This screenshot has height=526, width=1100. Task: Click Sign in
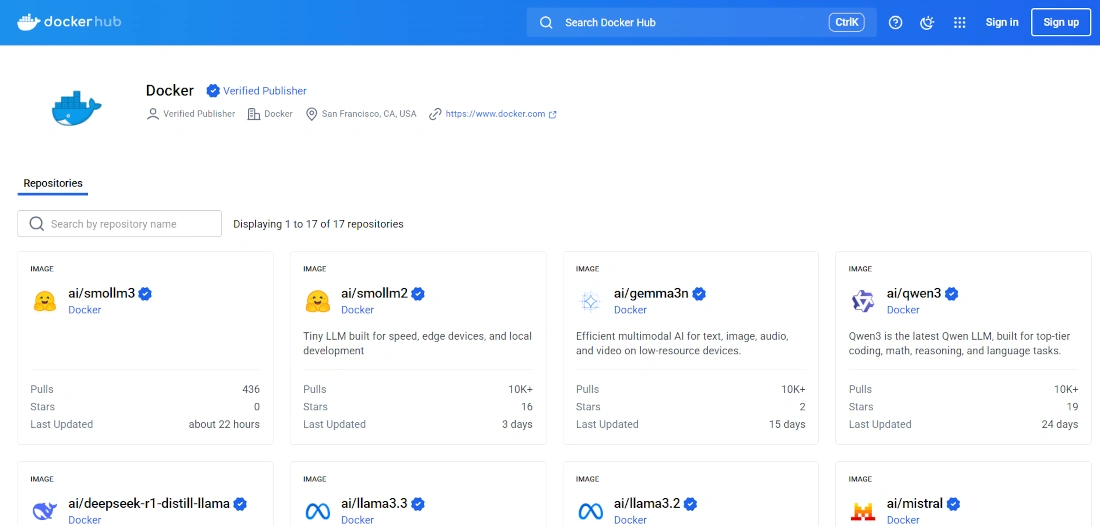click(1002, 22)
